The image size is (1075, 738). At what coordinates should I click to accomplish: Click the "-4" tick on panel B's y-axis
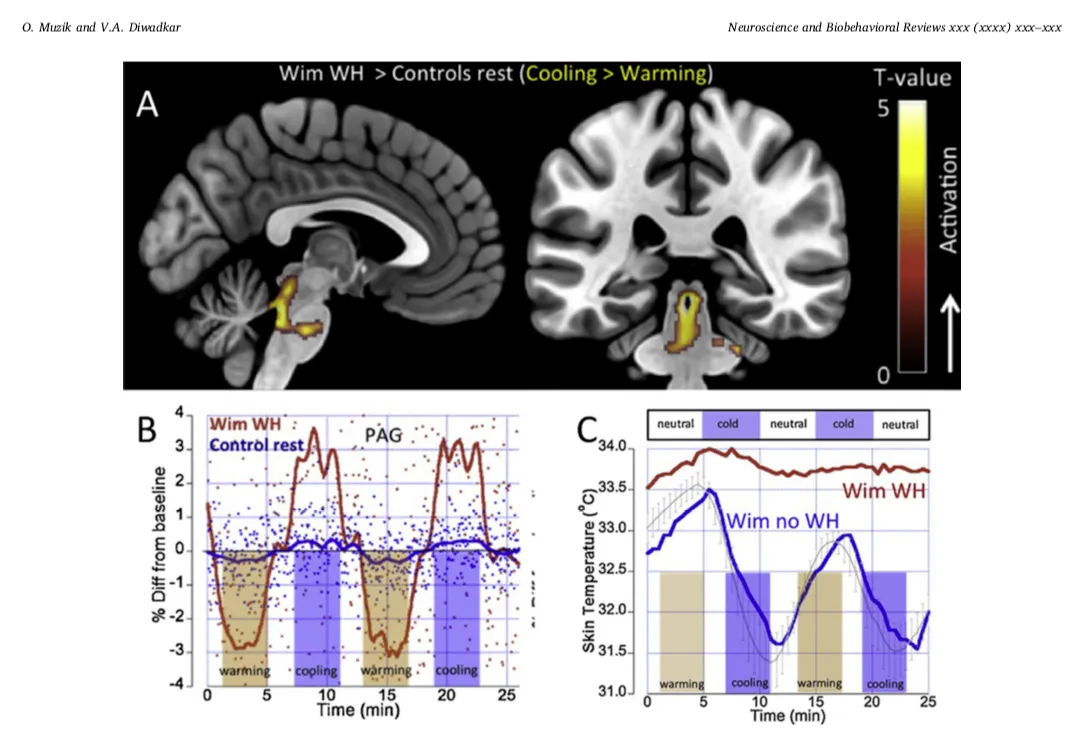tap(178, 684)
